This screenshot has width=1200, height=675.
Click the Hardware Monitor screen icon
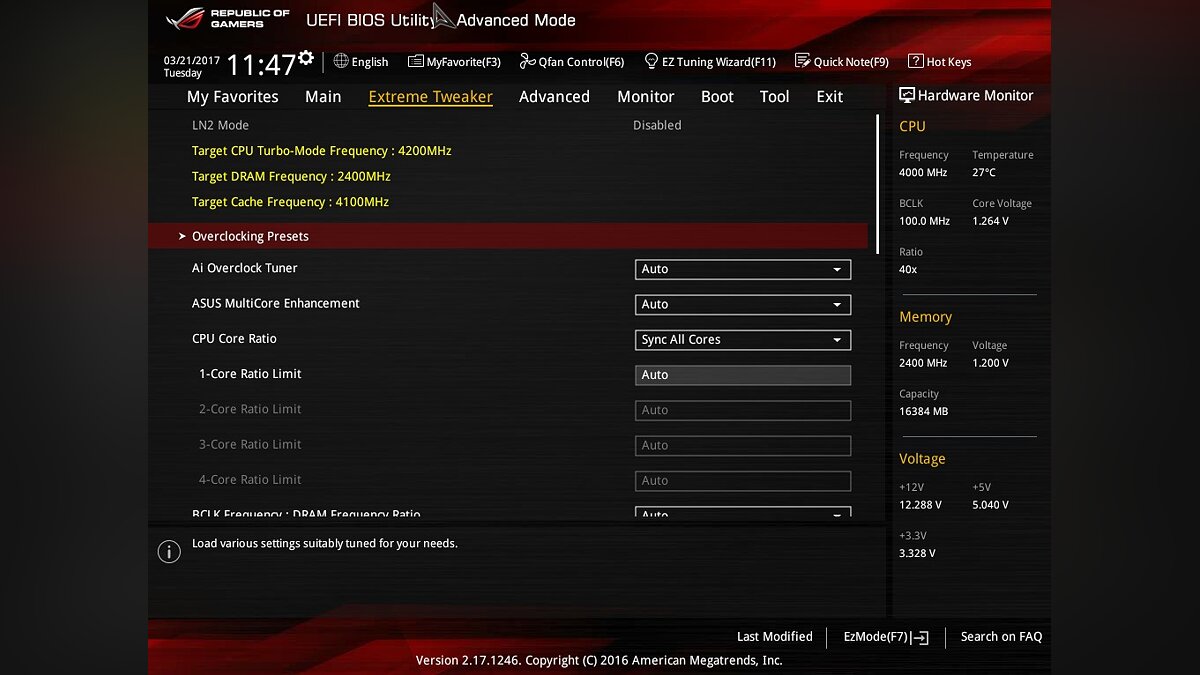[907, 95]
